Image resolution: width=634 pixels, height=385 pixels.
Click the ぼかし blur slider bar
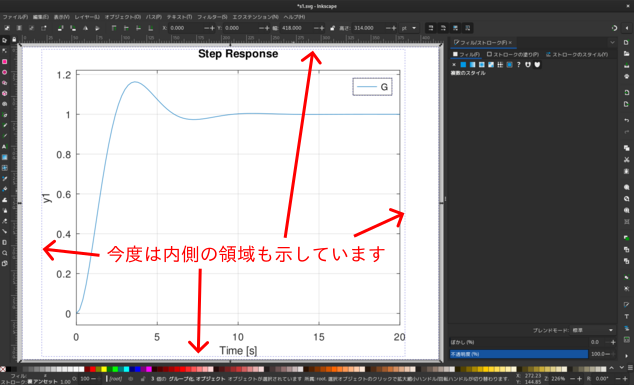[519, 342]
